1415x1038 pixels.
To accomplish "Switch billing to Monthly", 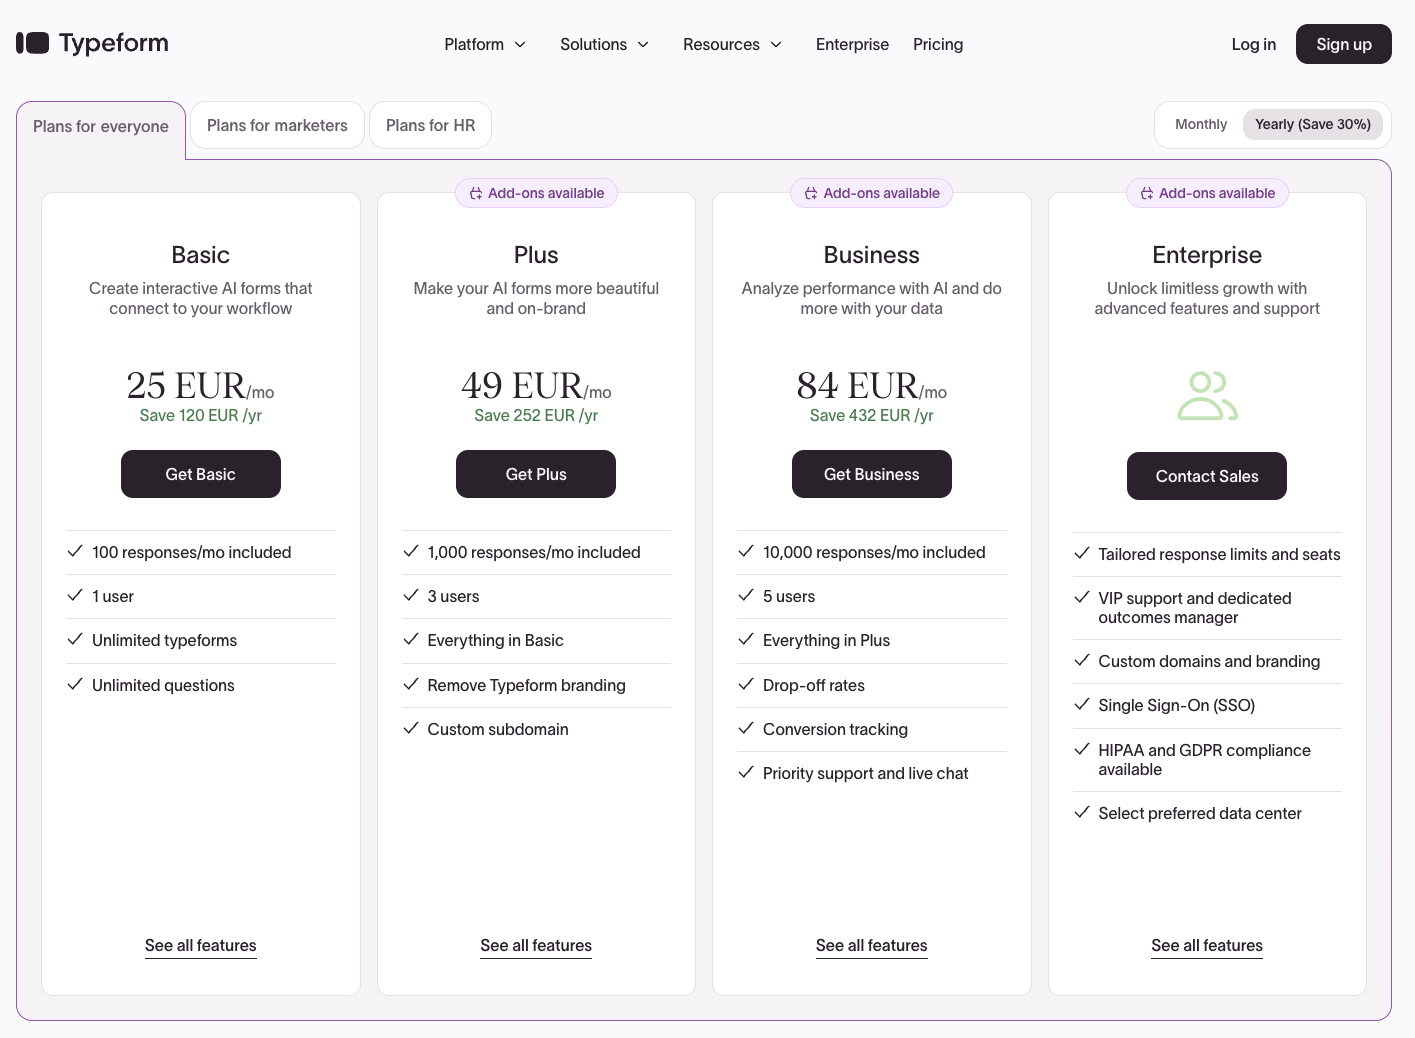I will tap(1200, 124).
